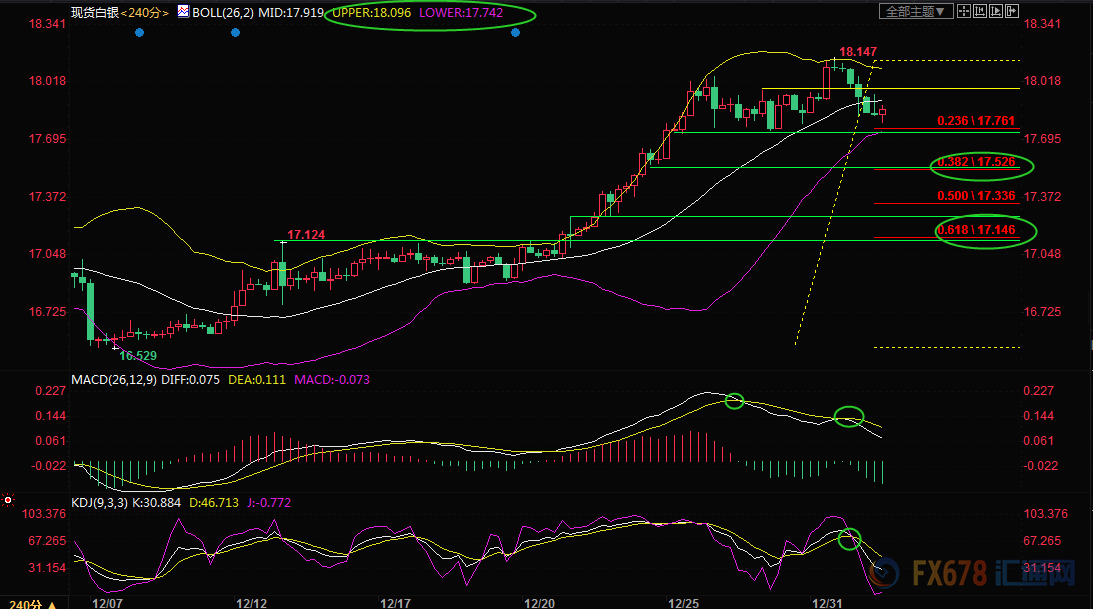Click the 12/25 date on the time axis
1093x609 pixels.
(x=684, y=603)
